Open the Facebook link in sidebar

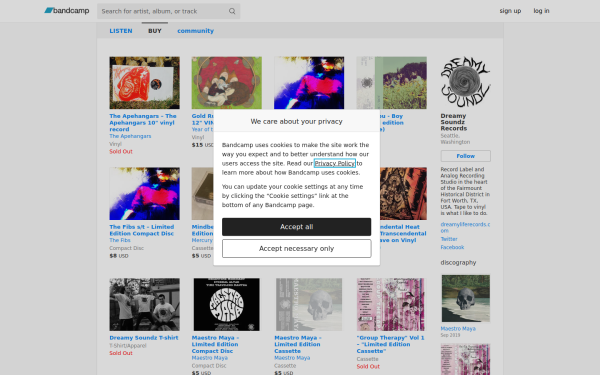452,248
